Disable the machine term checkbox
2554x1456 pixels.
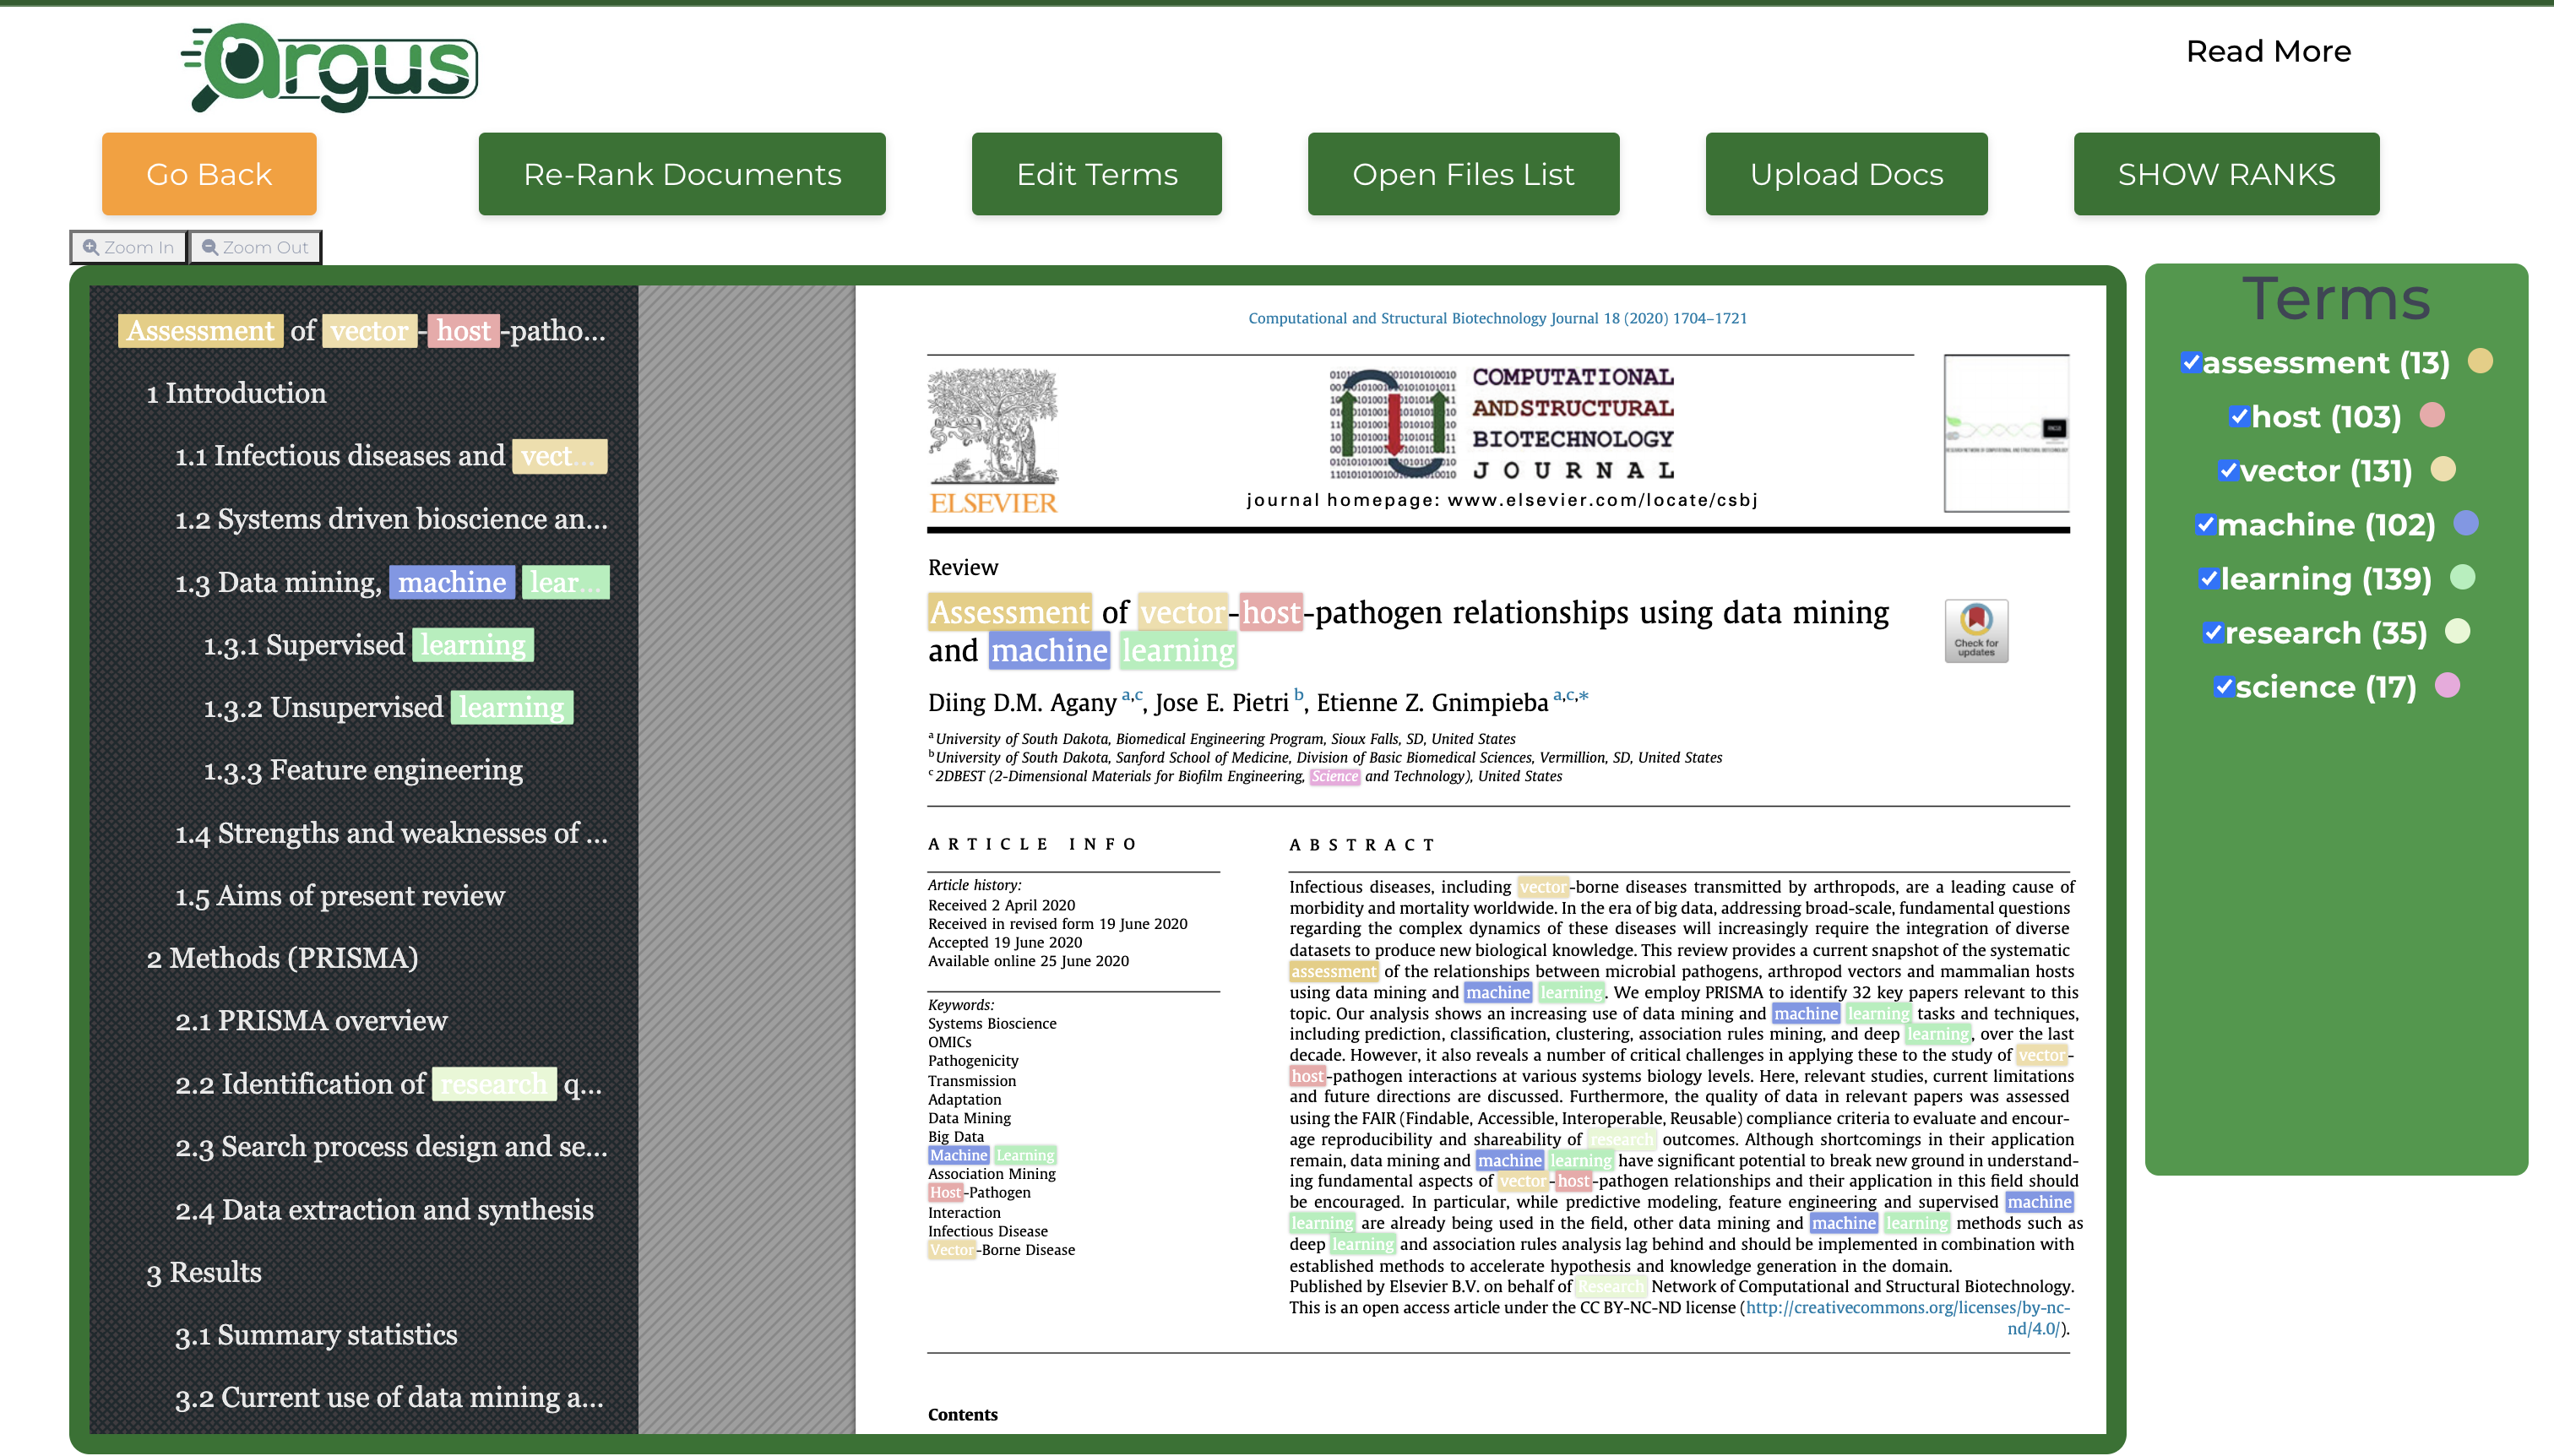coord(2205,524)
